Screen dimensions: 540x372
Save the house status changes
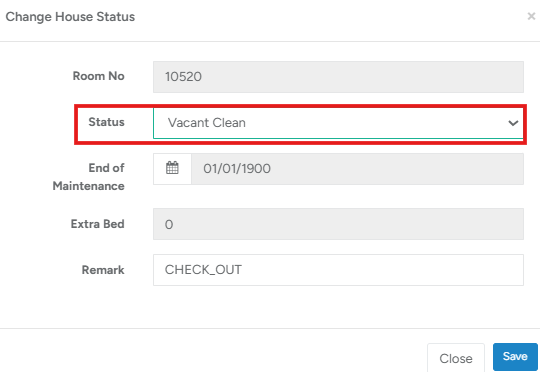(515, 357)
